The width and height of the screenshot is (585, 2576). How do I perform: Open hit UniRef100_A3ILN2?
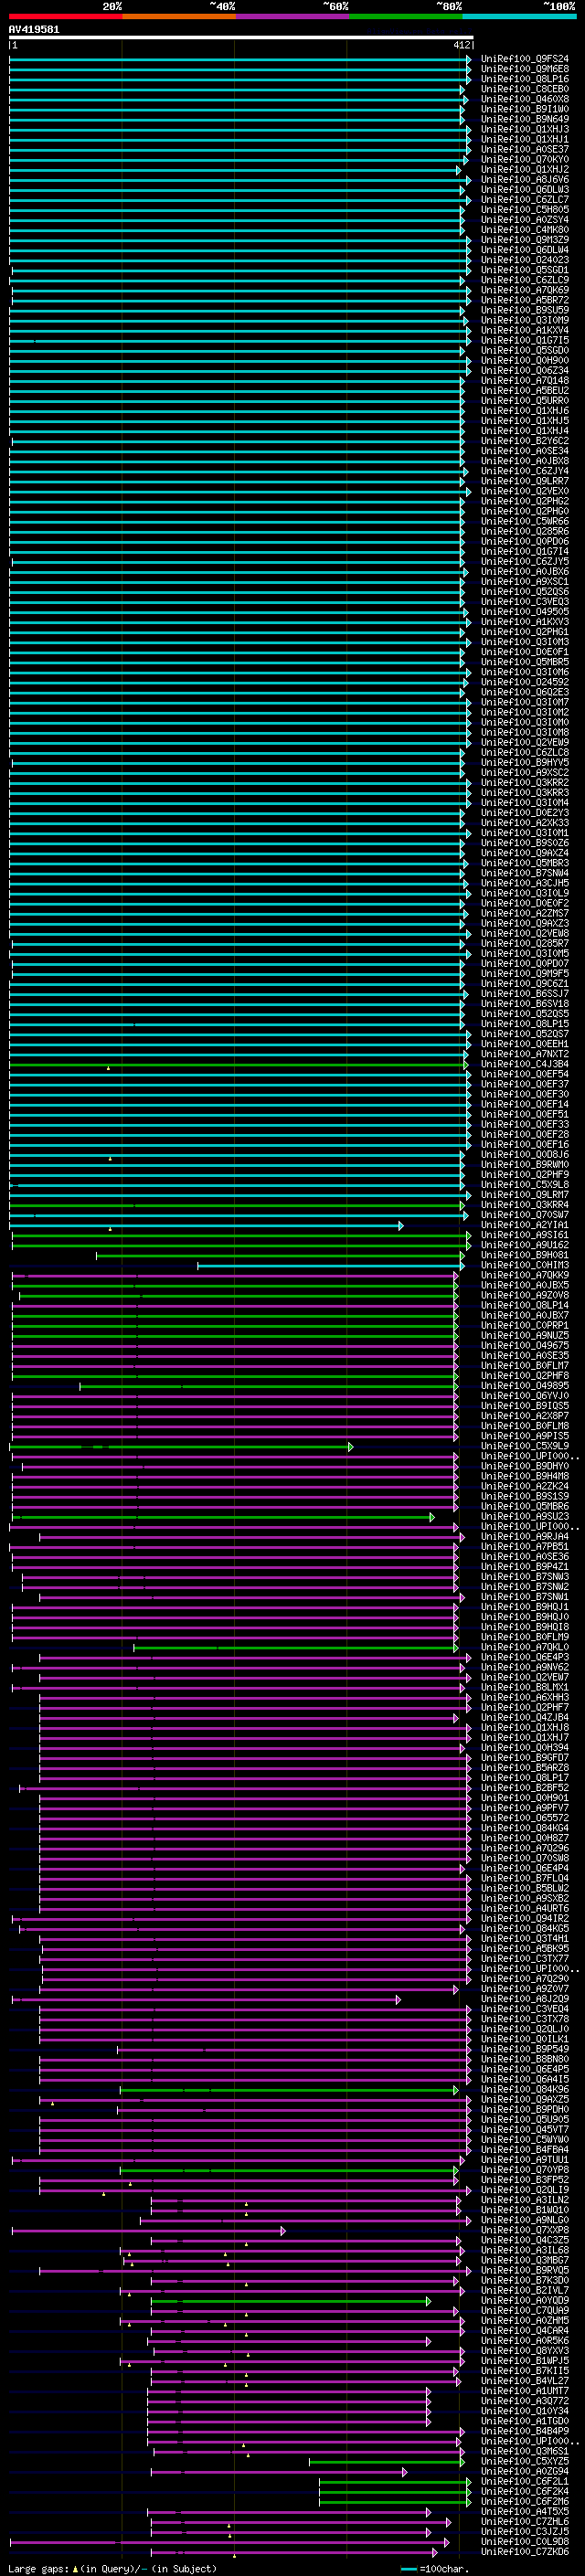coord(525,2200)
